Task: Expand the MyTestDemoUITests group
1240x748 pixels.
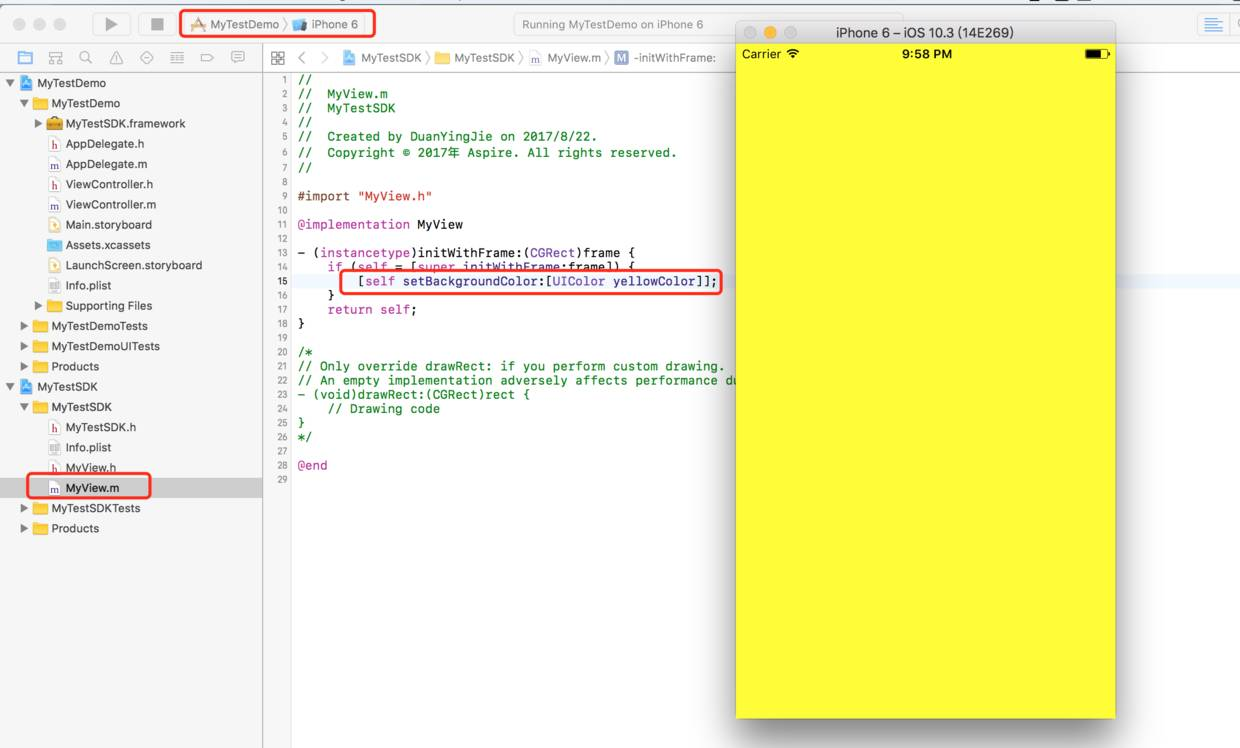Action: [x=24, y=346]
